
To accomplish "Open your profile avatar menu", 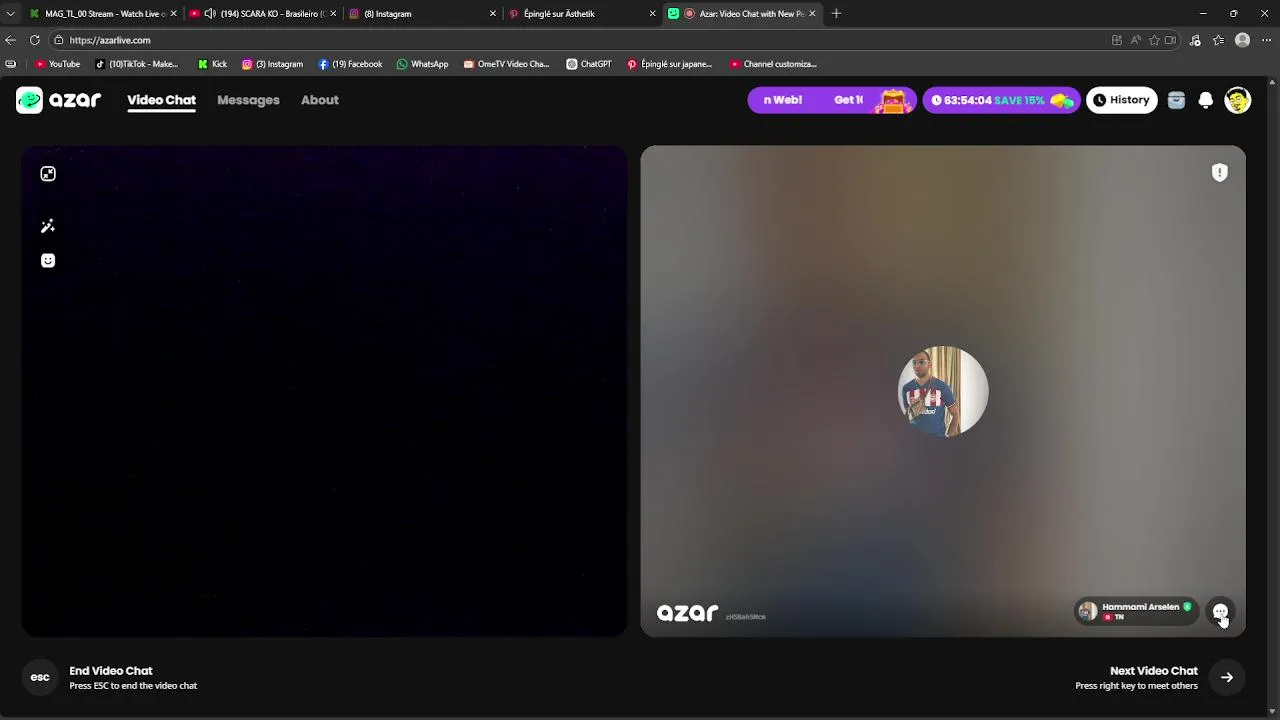I will click(1238, 100).
